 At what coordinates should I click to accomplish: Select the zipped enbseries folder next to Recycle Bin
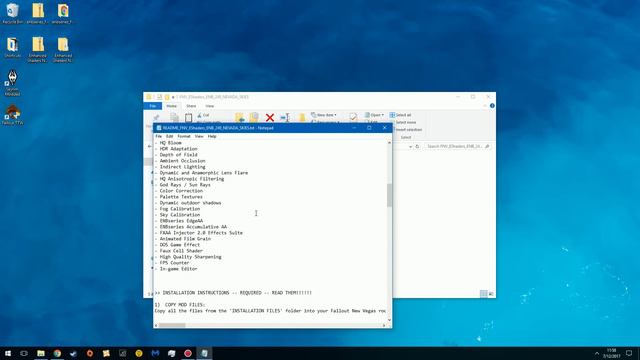click(38, 14)
